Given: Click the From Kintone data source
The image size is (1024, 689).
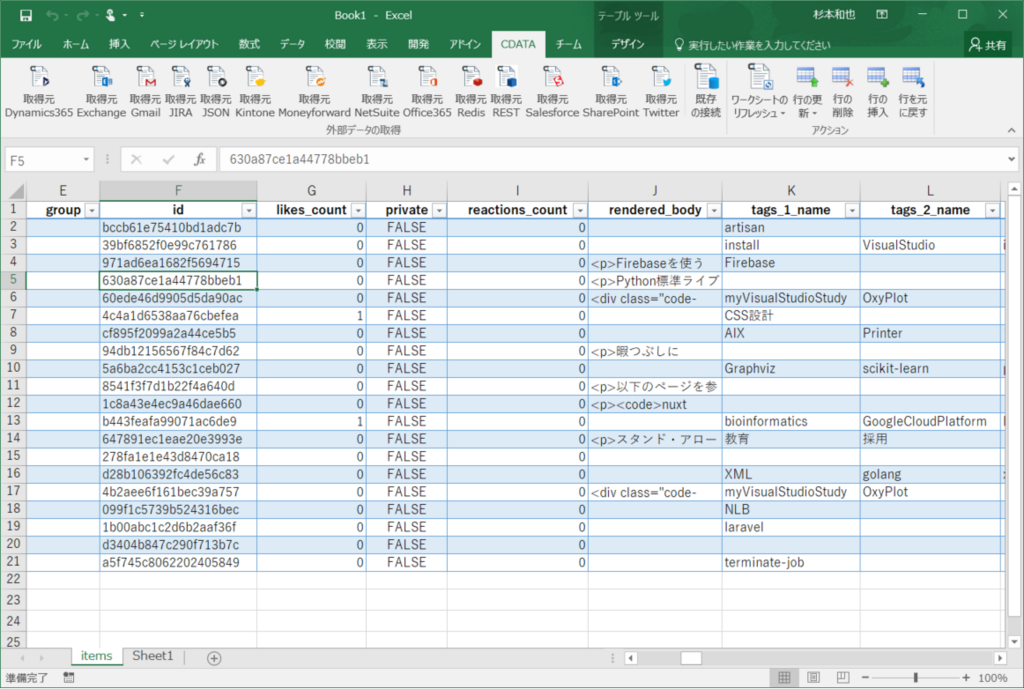Looking at the screenshot, I should (255, 91).
